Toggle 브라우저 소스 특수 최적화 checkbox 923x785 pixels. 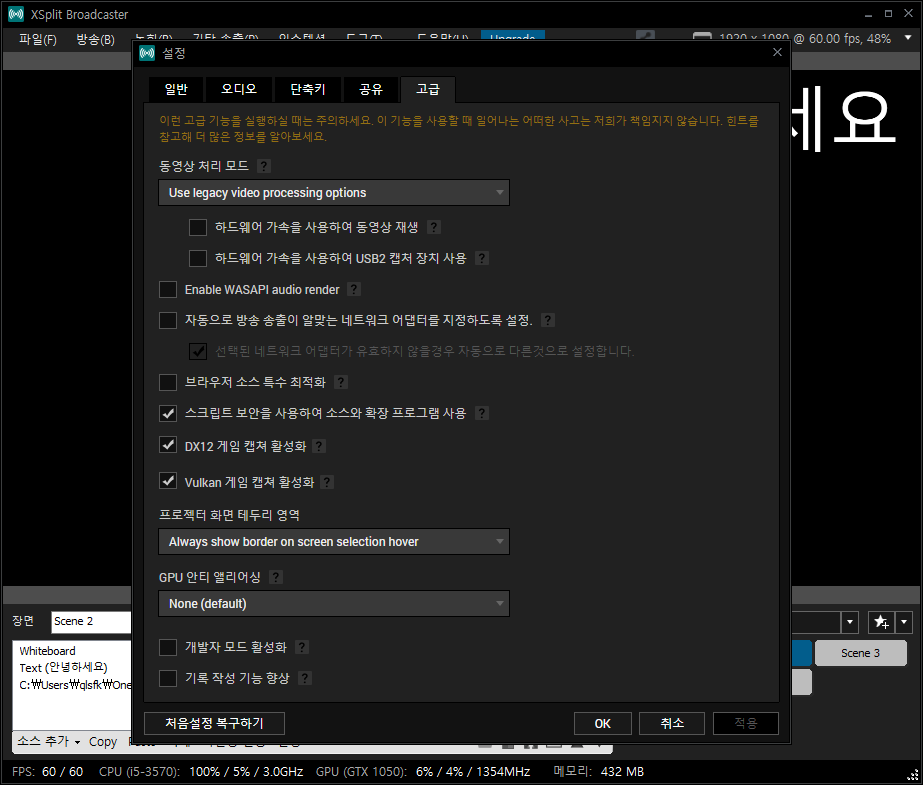(x=168, y=382)
